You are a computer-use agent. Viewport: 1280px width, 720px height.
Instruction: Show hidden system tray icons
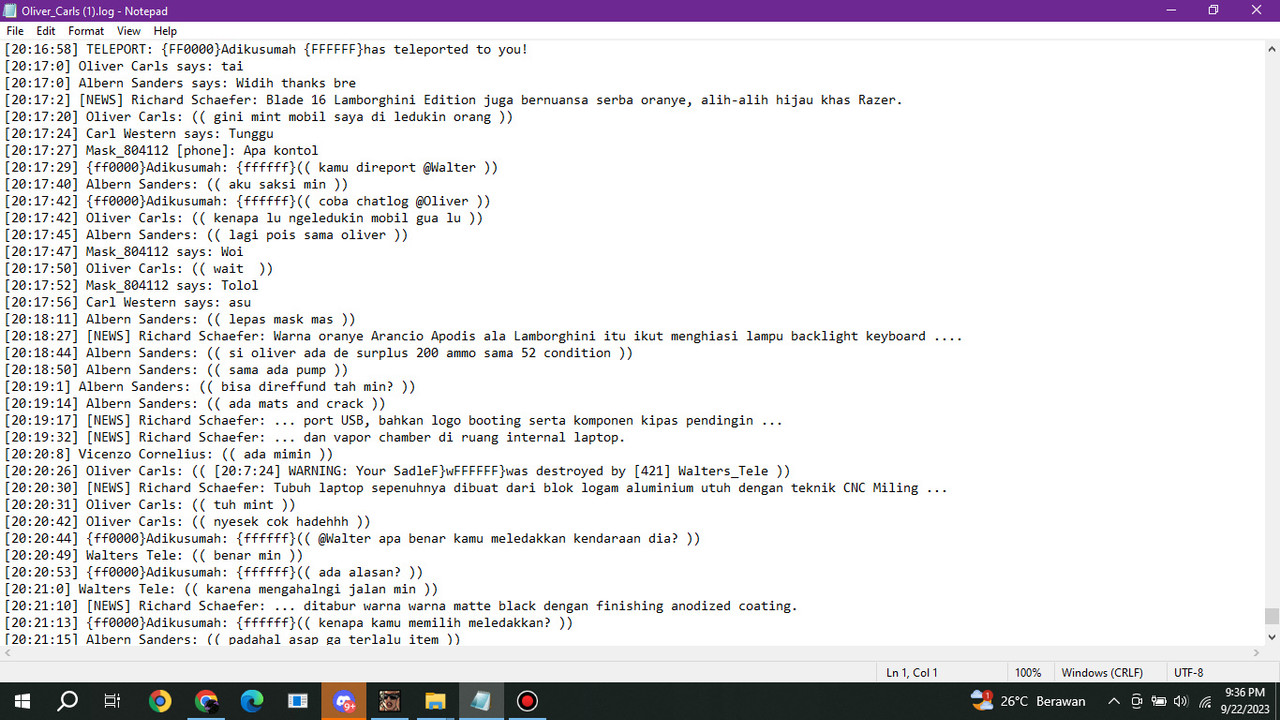(1114, 701)
